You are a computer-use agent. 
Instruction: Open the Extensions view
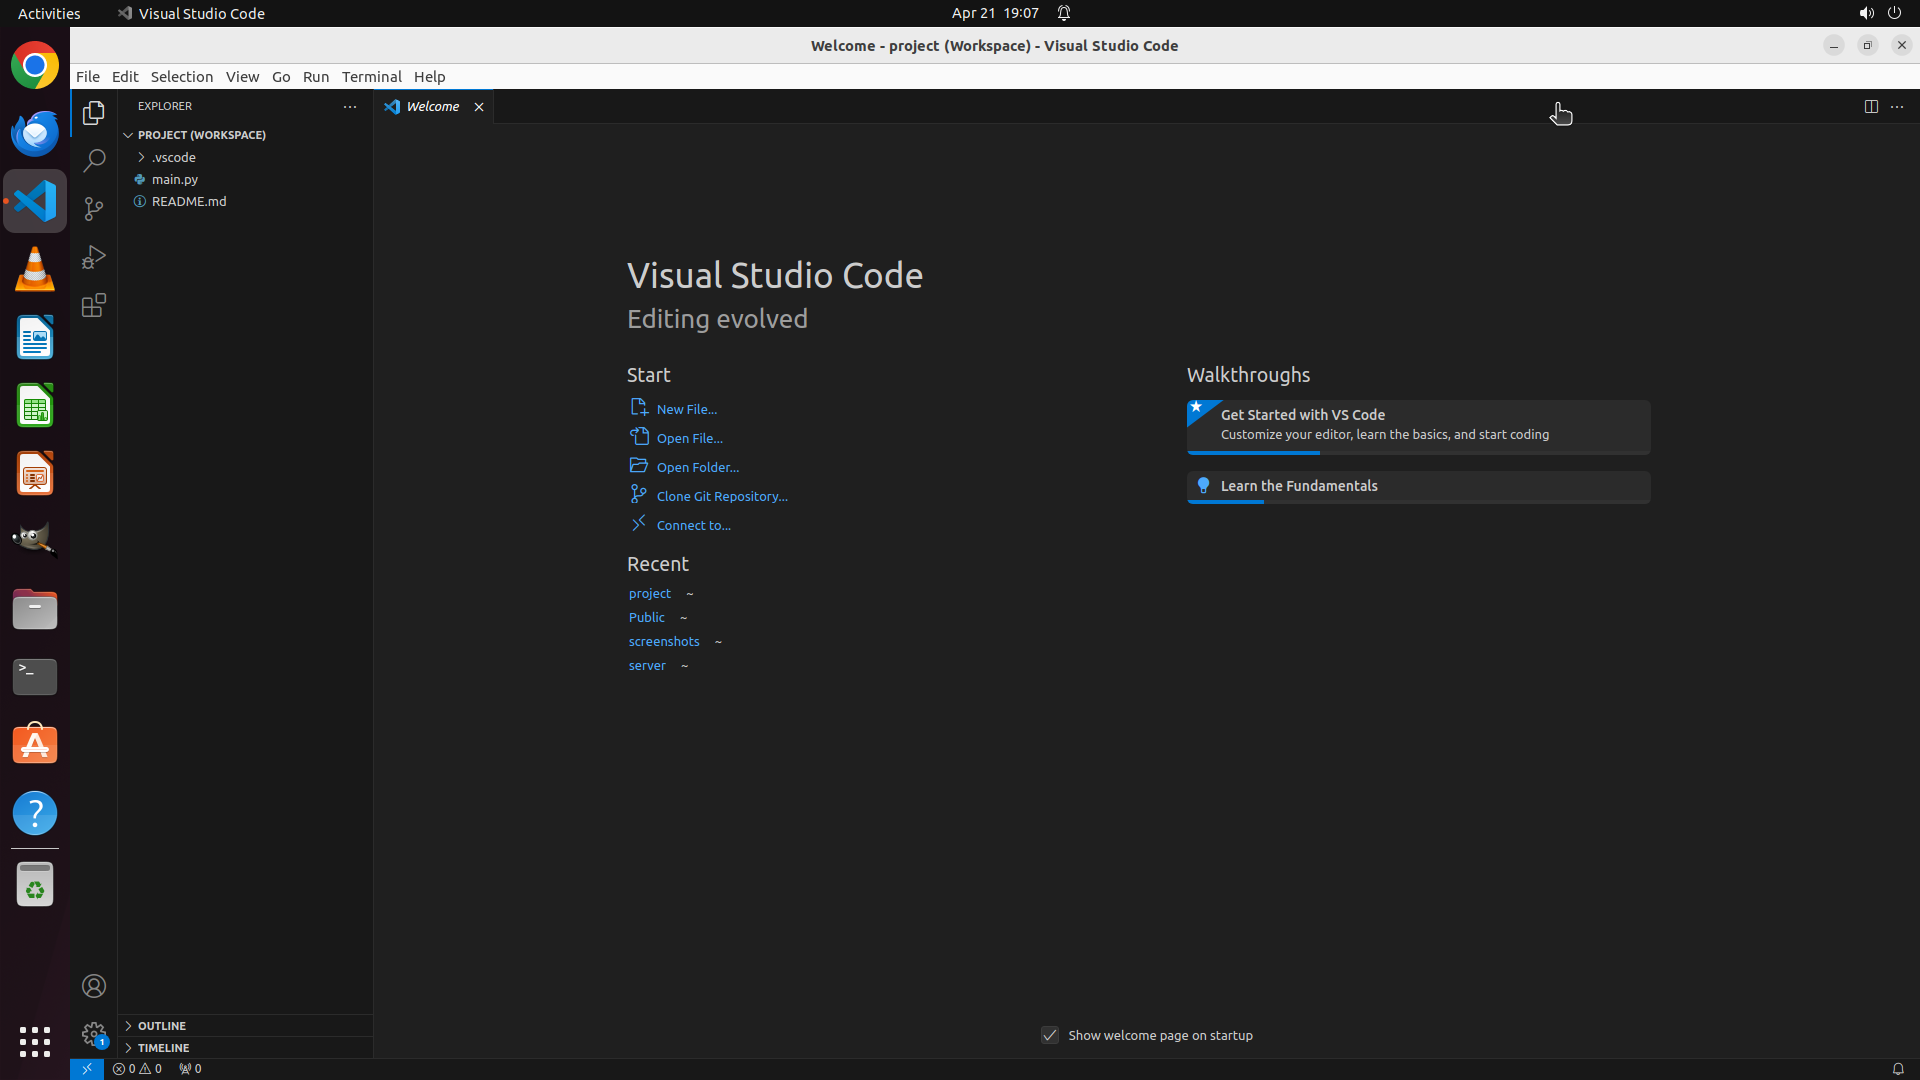coord(94,305)
